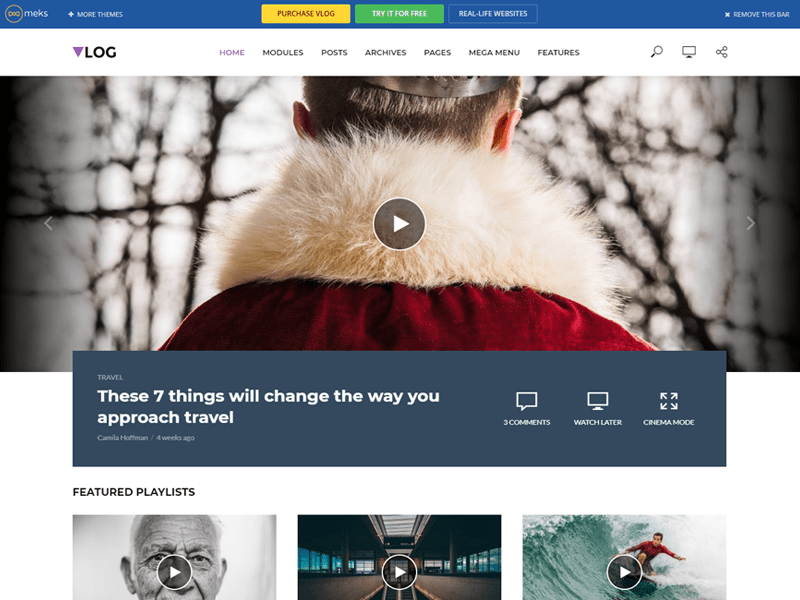The image size is (800, 600).
Task: Open the Posts menu
Action: [334, 52]
